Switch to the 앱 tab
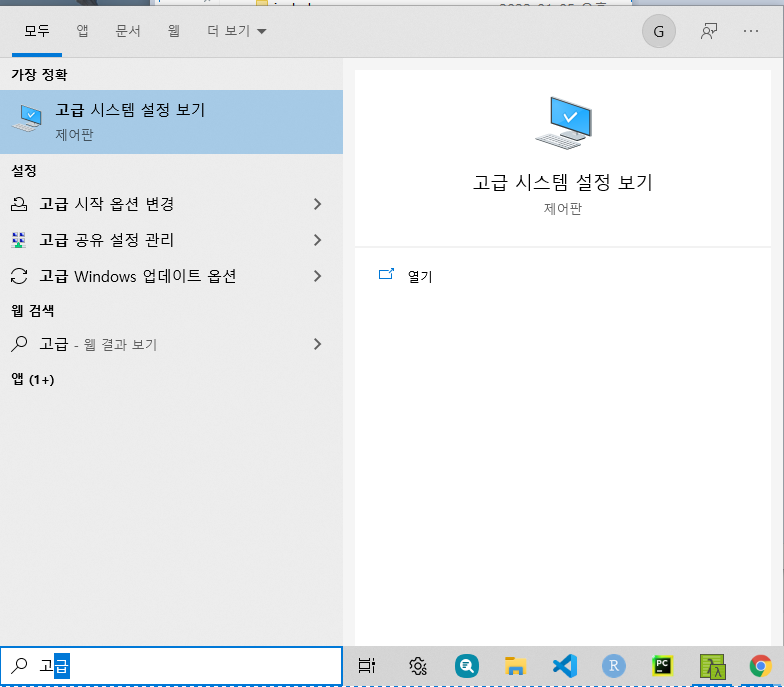Viewport: 784px width, 687px height. click(82, 31)
